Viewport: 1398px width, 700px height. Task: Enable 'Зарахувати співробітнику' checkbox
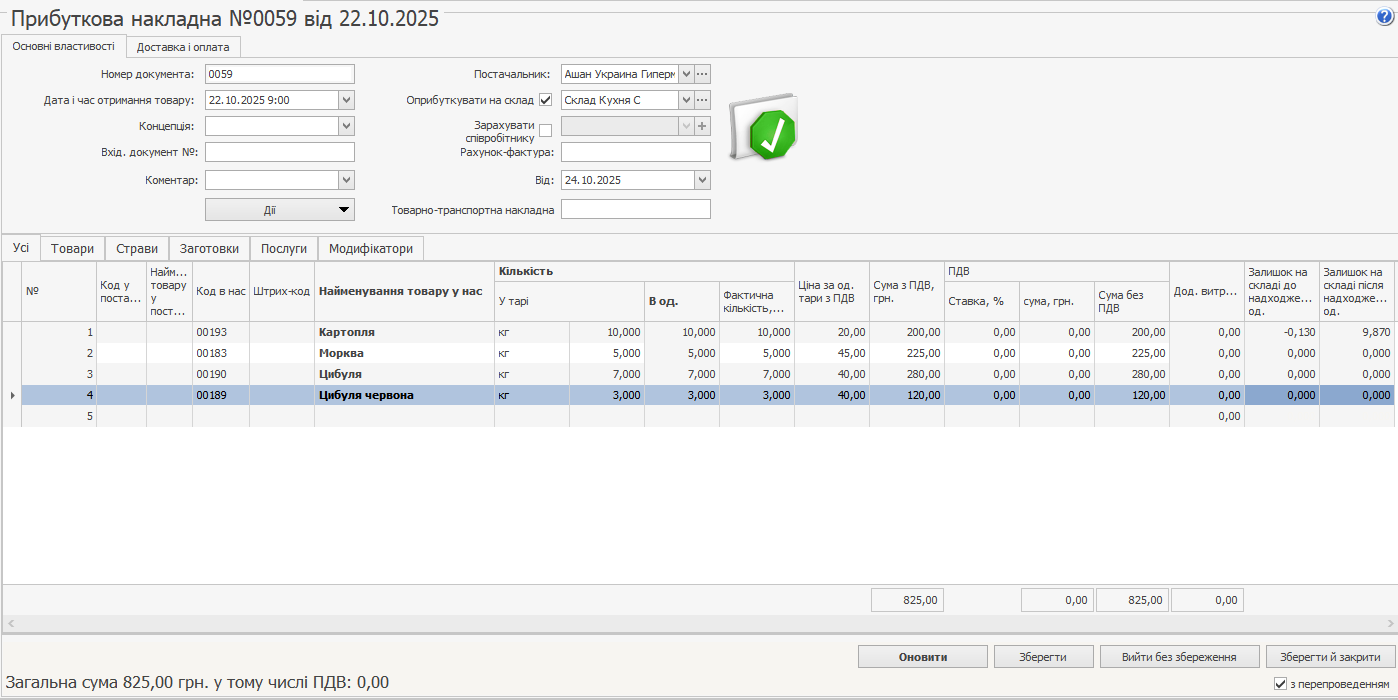(x=545, y=130)
